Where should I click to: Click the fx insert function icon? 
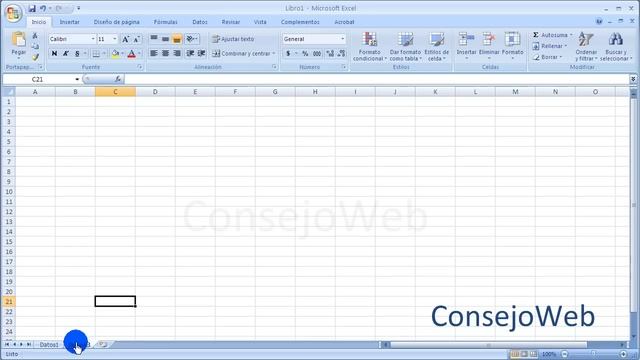click(118, 79)
